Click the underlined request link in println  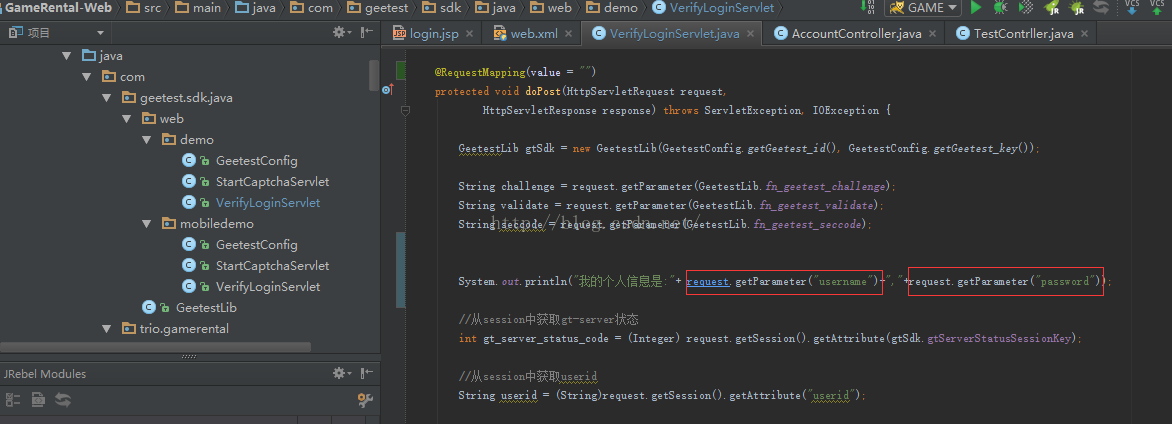point(708,282)
